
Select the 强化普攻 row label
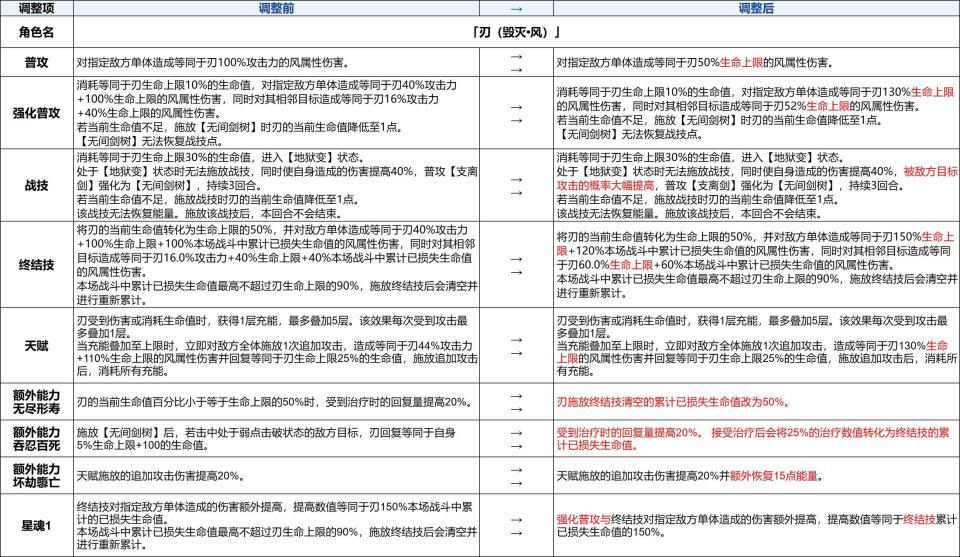click(x=36, y=113)
